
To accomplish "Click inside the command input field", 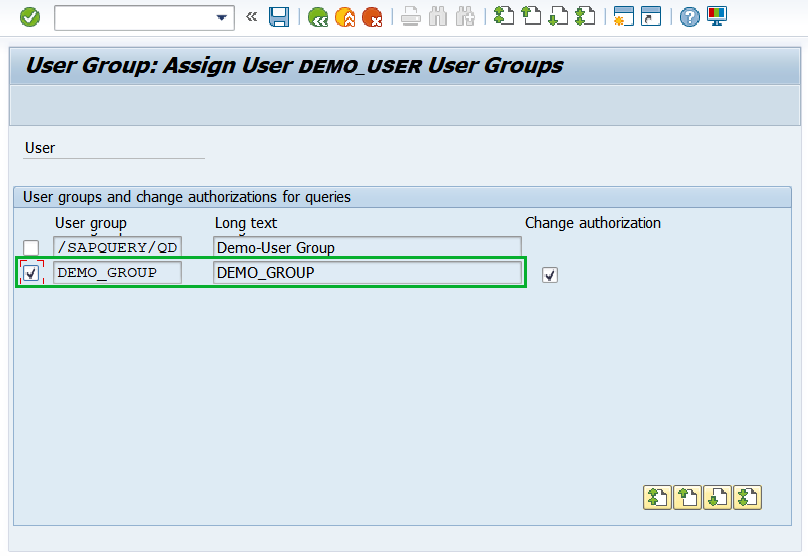I will [135, 18].
